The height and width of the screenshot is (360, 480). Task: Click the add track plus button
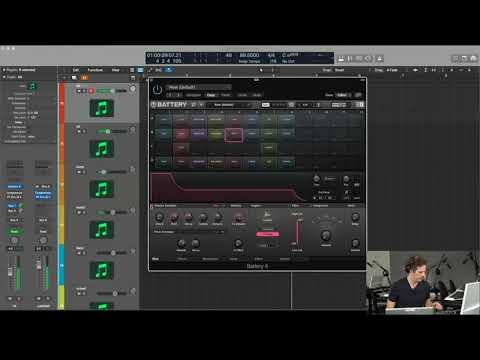coord(64,78)
